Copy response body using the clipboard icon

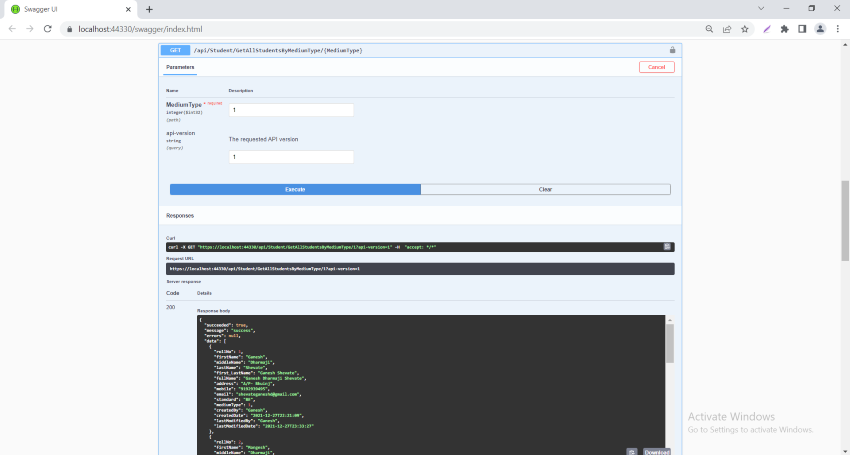click(x=631, y=452)
